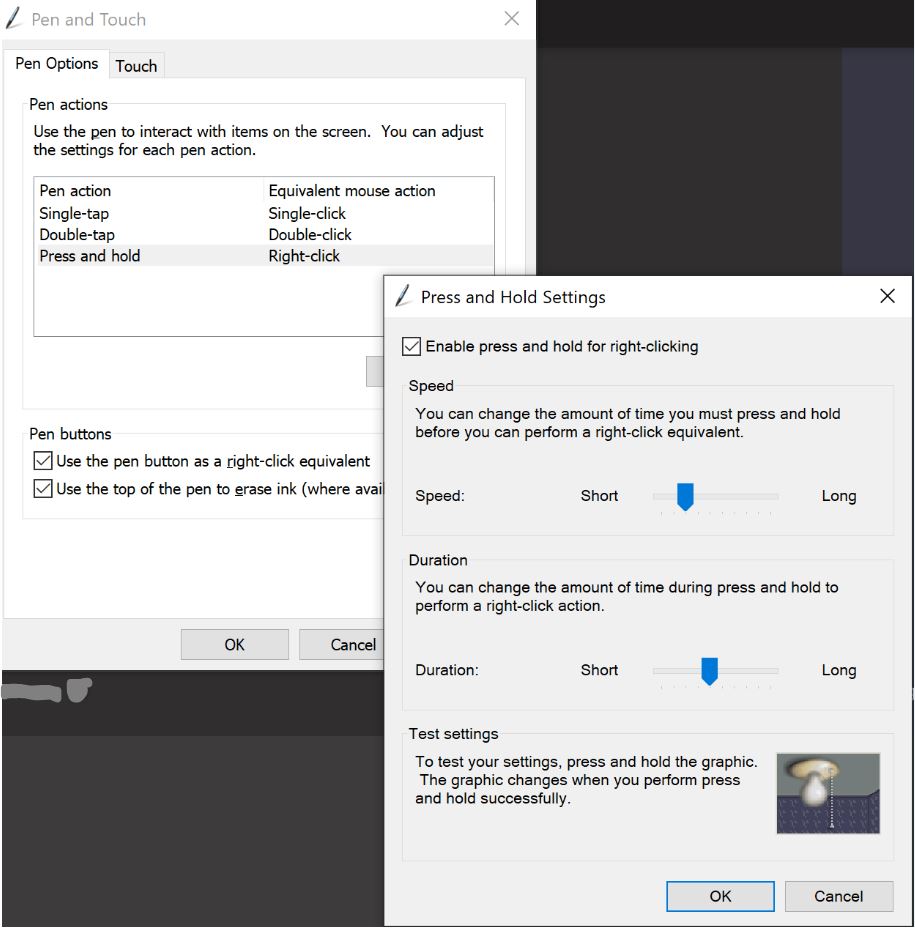Click the light bulb test graphic
The height and width of the screenshot is (928, 915).
click(828, 793)
